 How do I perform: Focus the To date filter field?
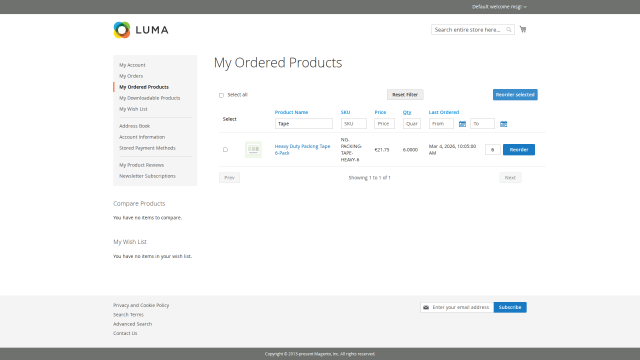coord(482,124)
